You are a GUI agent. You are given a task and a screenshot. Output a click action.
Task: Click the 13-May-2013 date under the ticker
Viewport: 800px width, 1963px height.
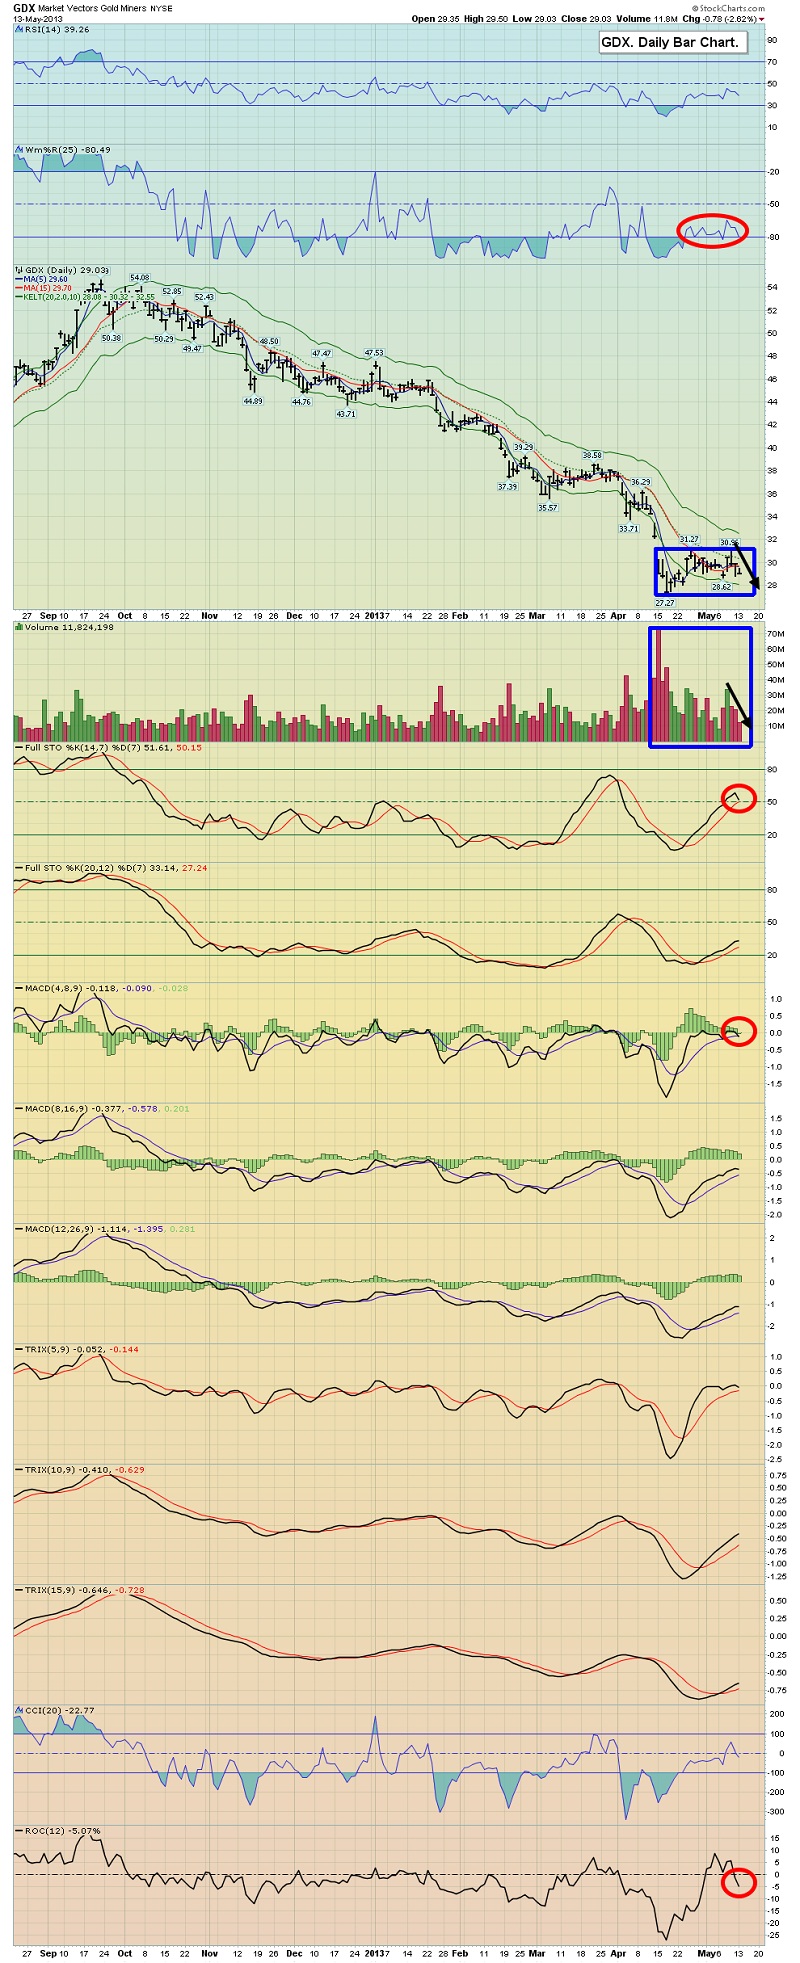(x=39, y=19)
